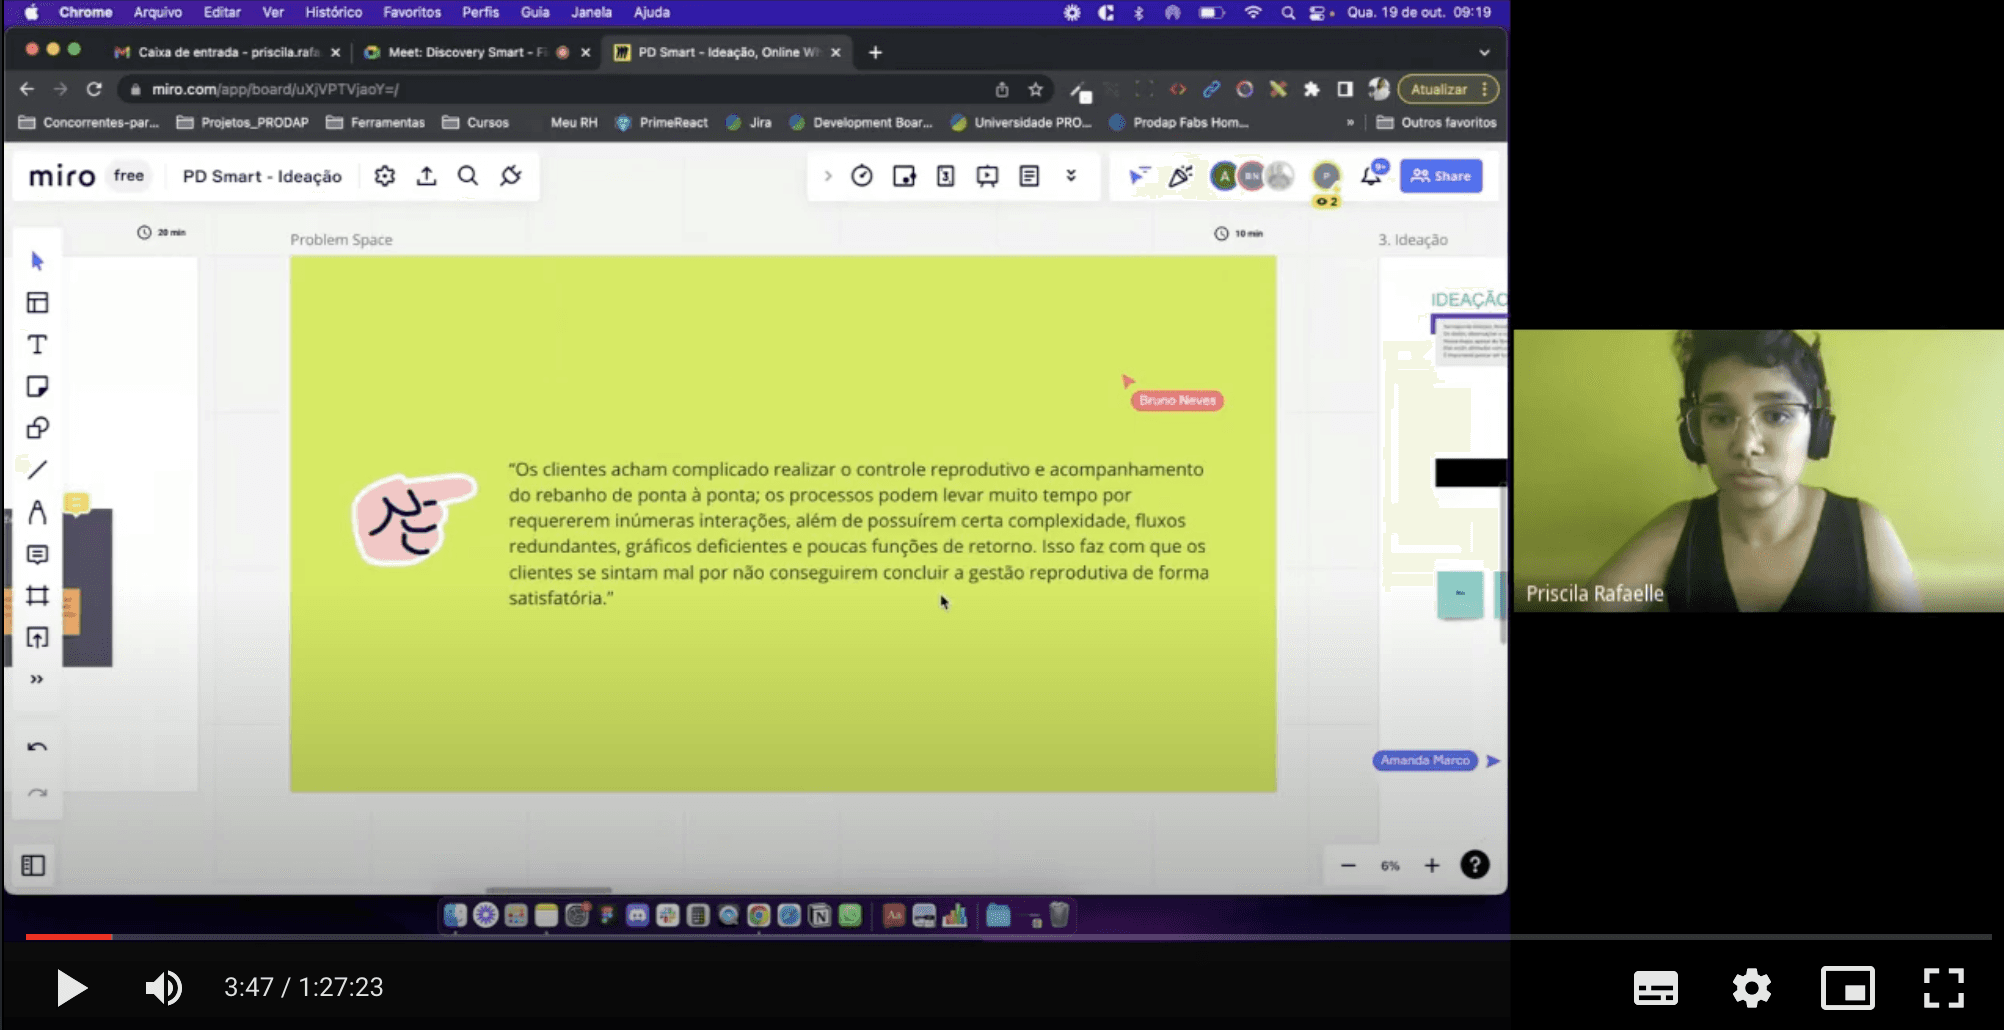Expand more collaboration tools double chevron
The image size is (2004, 1030).
(1071, 176)
